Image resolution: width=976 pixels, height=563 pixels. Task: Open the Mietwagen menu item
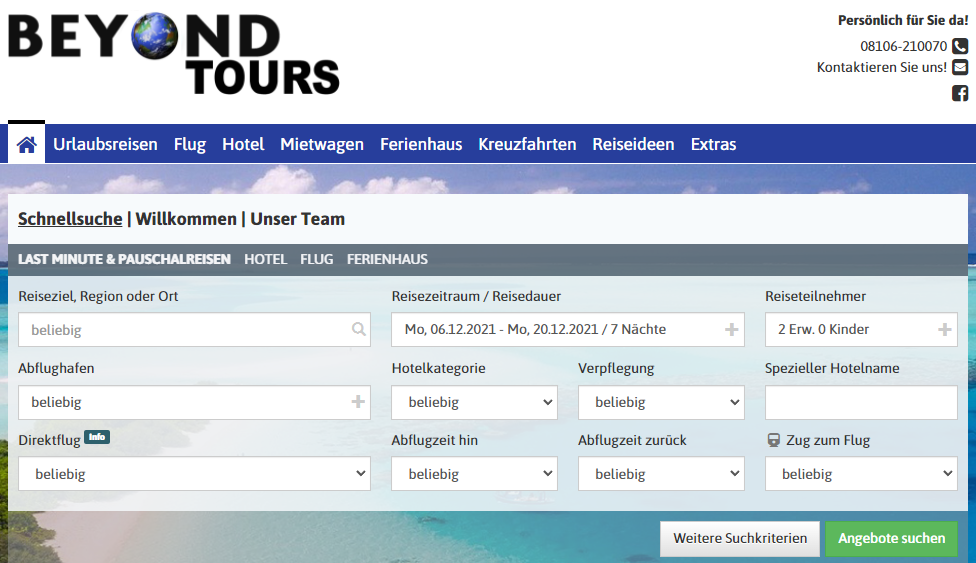tap(322, 144)
